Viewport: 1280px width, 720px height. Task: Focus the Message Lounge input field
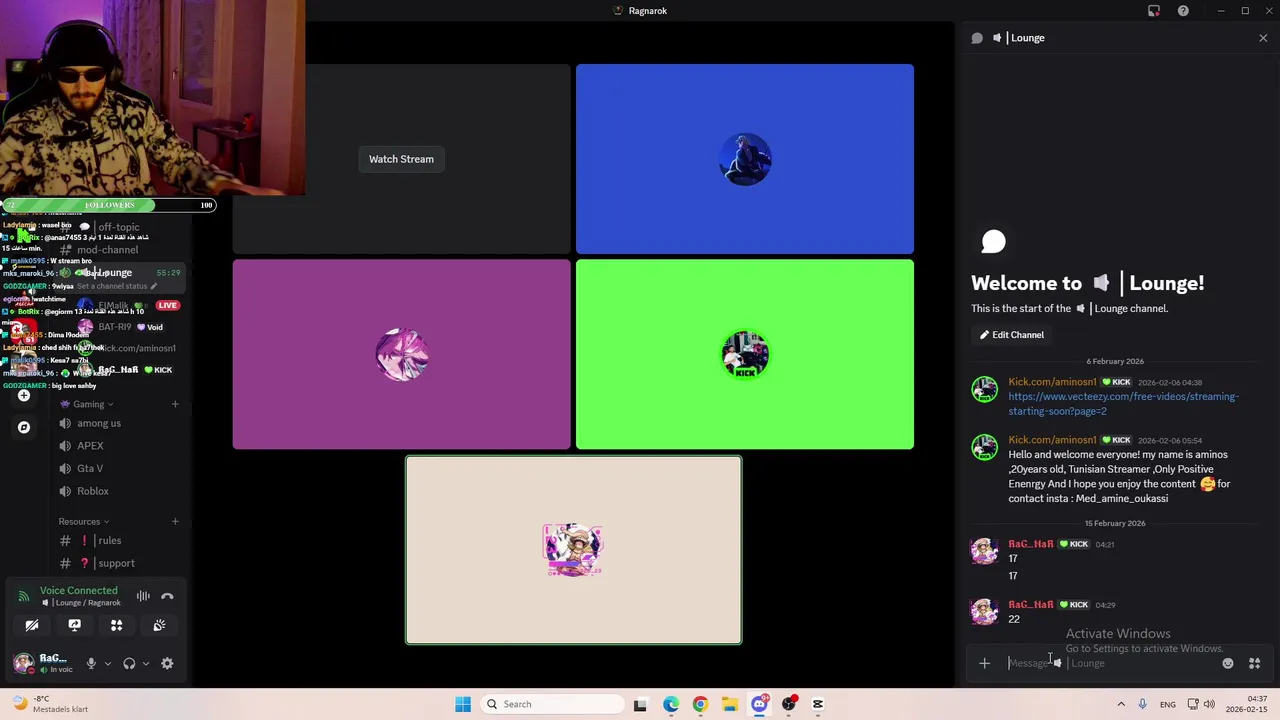1110,663
